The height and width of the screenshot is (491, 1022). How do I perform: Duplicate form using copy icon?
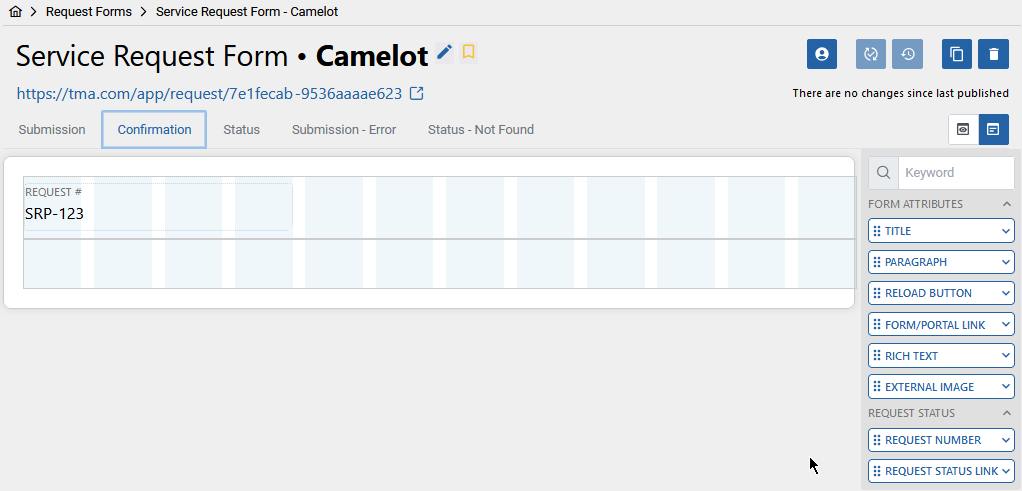[x=957, y=54]
